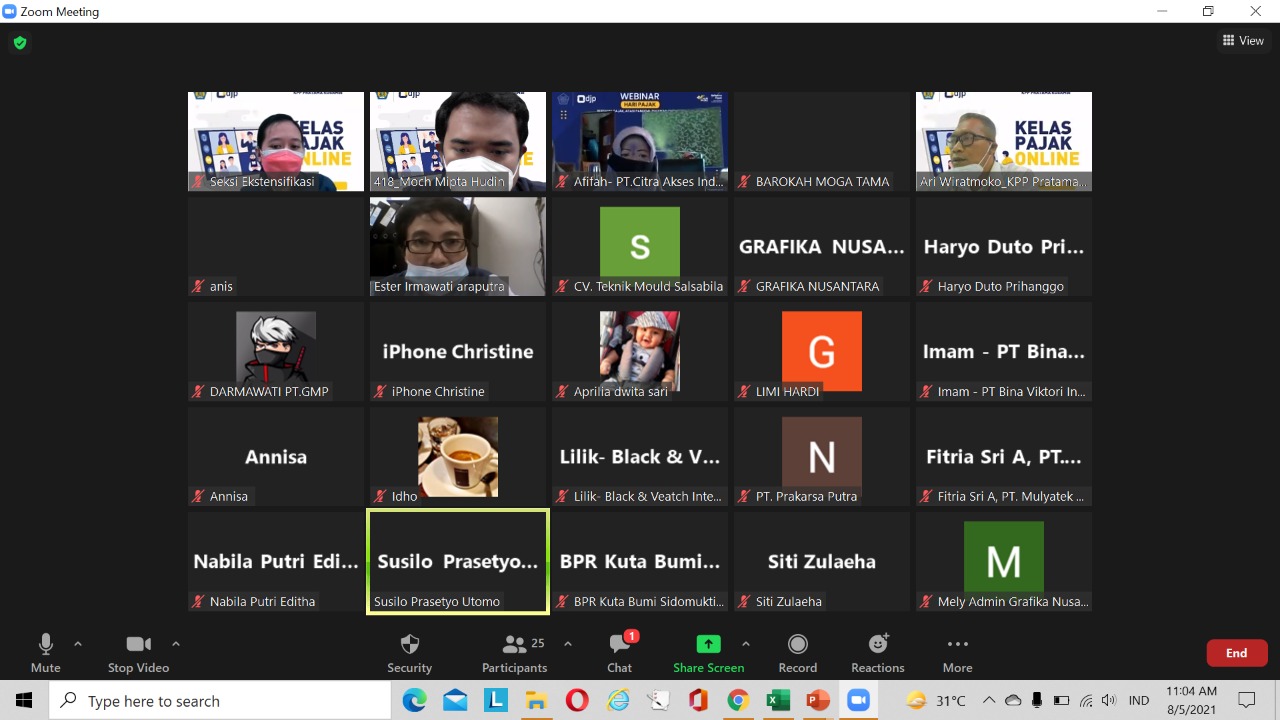Select Susilo Prasetyo Utomo's highlighted video tile
This screenshot has height=720, width=1280.
pos(458,561)
